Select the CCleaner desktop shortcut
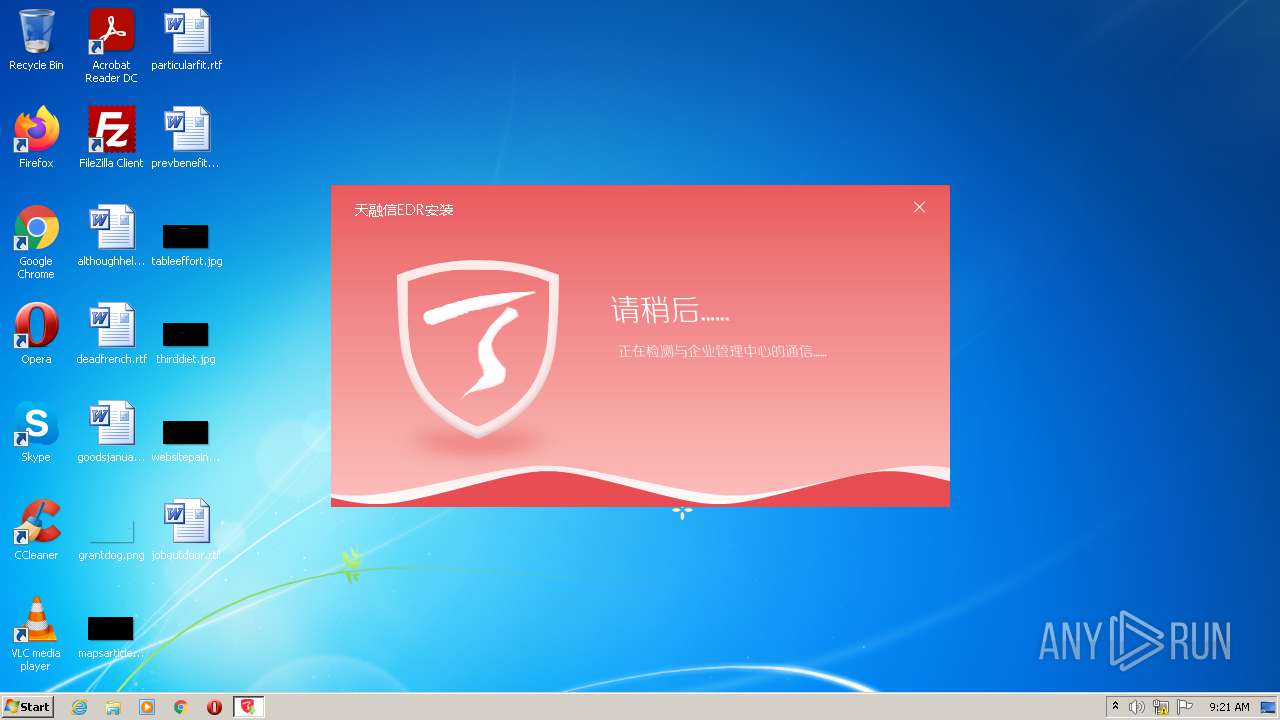Viewport: 1280px width, 720px height. tap(36, 530)
